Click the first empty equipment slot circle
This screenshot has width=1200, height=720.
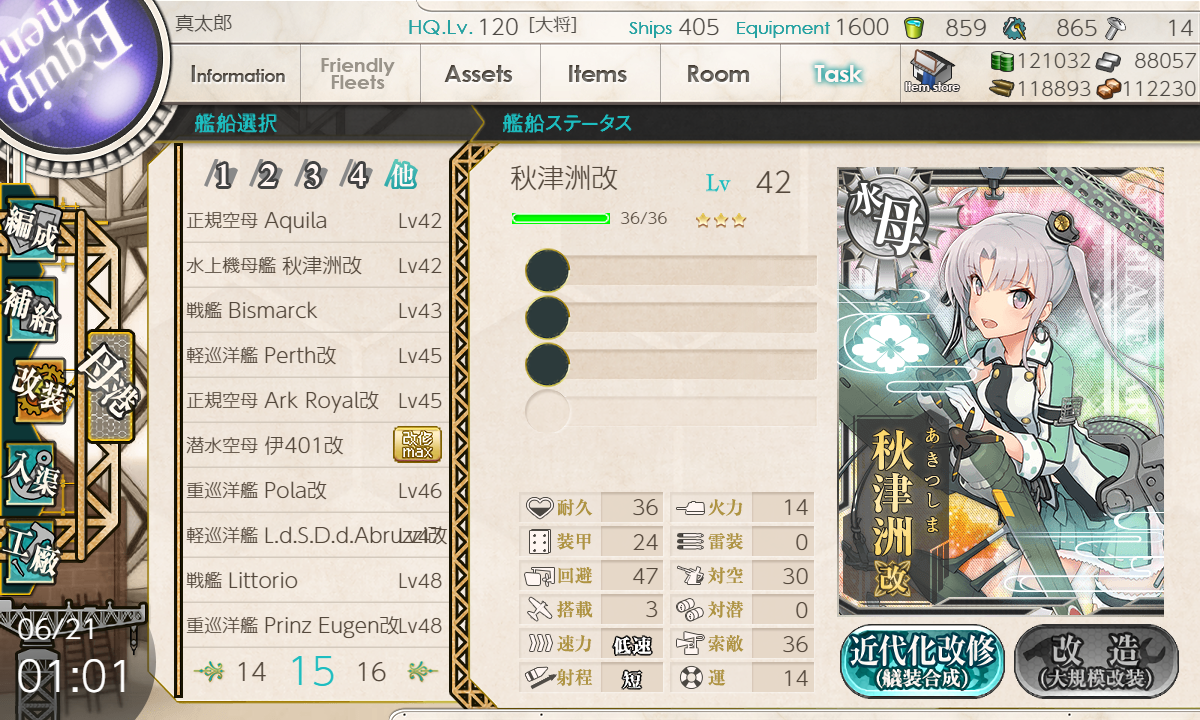[547, 271]
